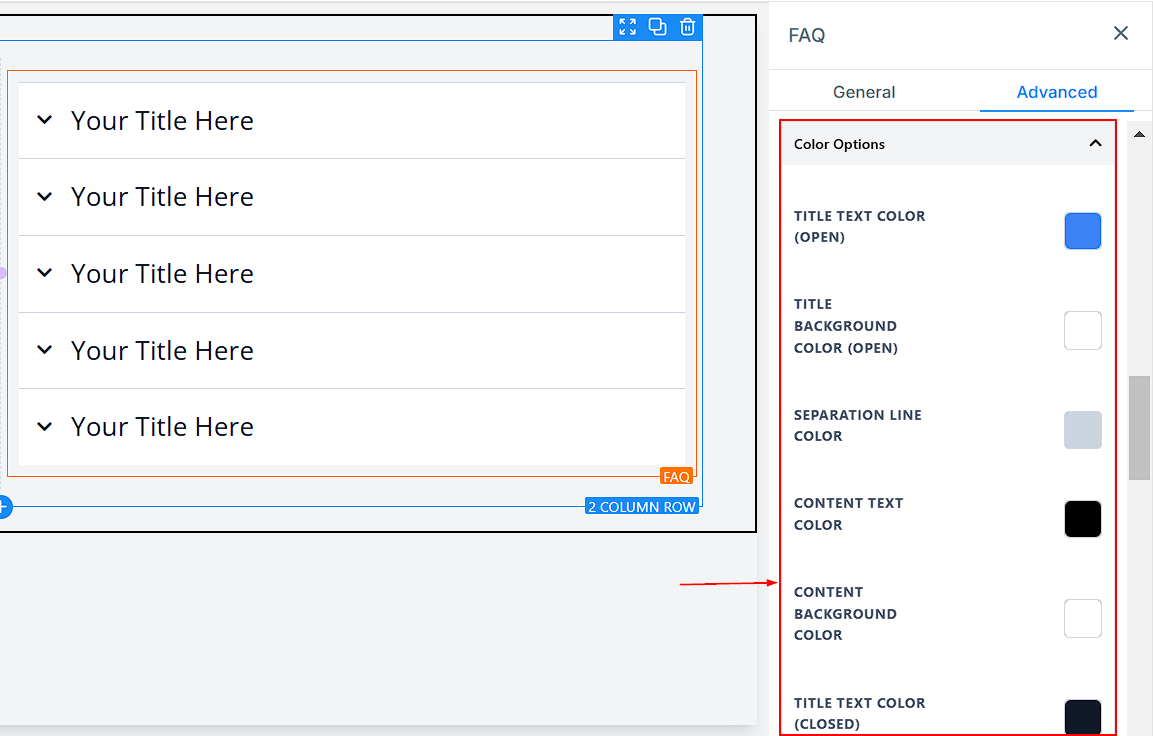Select the Advanced tab
The image size is (1153, 736).
click(1056, 92)
